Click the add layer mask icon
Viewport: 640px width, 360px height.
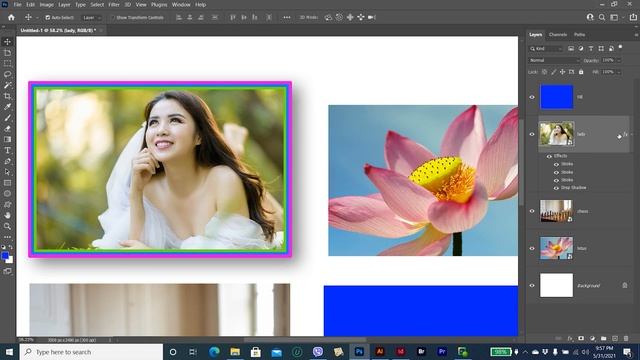tap(581, 338)
